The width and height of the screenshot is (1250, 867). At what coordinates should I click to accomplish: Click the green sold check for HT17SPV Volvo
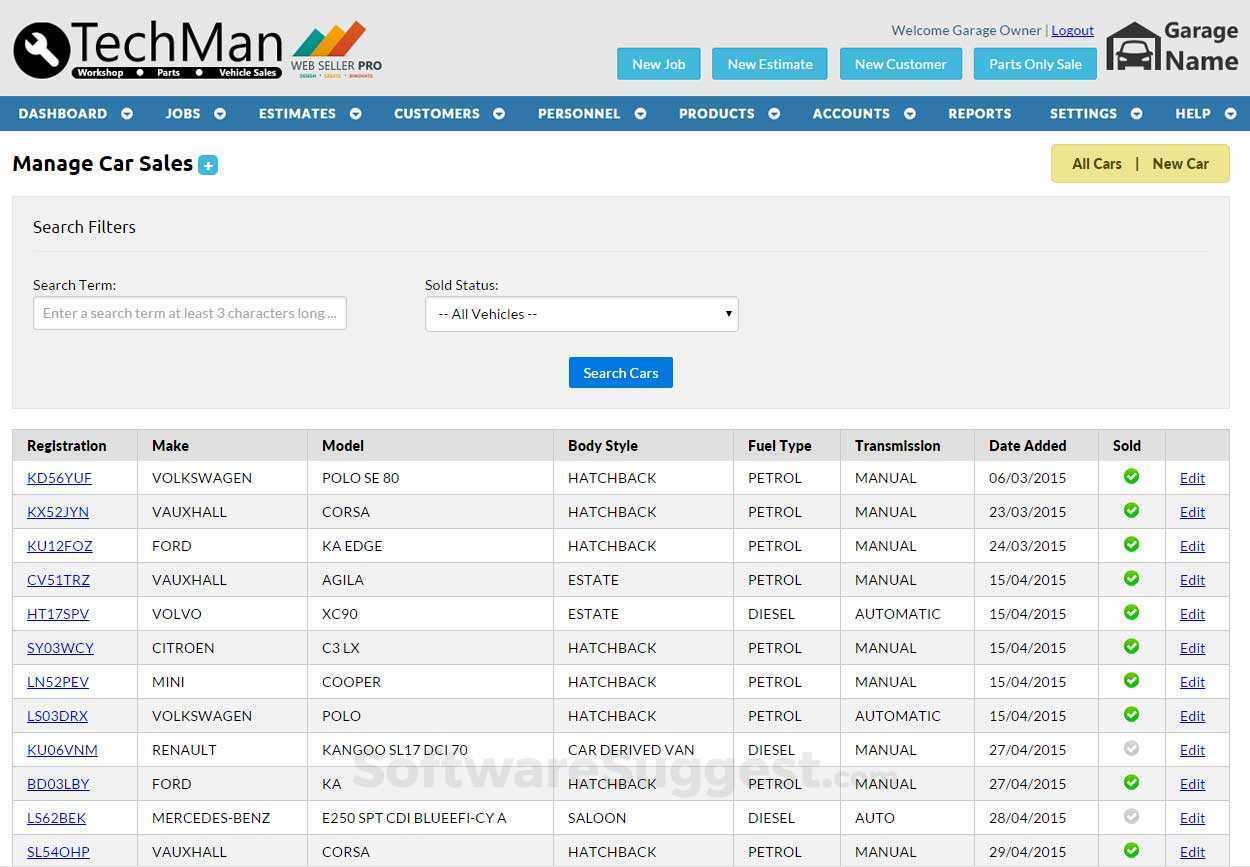tap(1131, 613)
